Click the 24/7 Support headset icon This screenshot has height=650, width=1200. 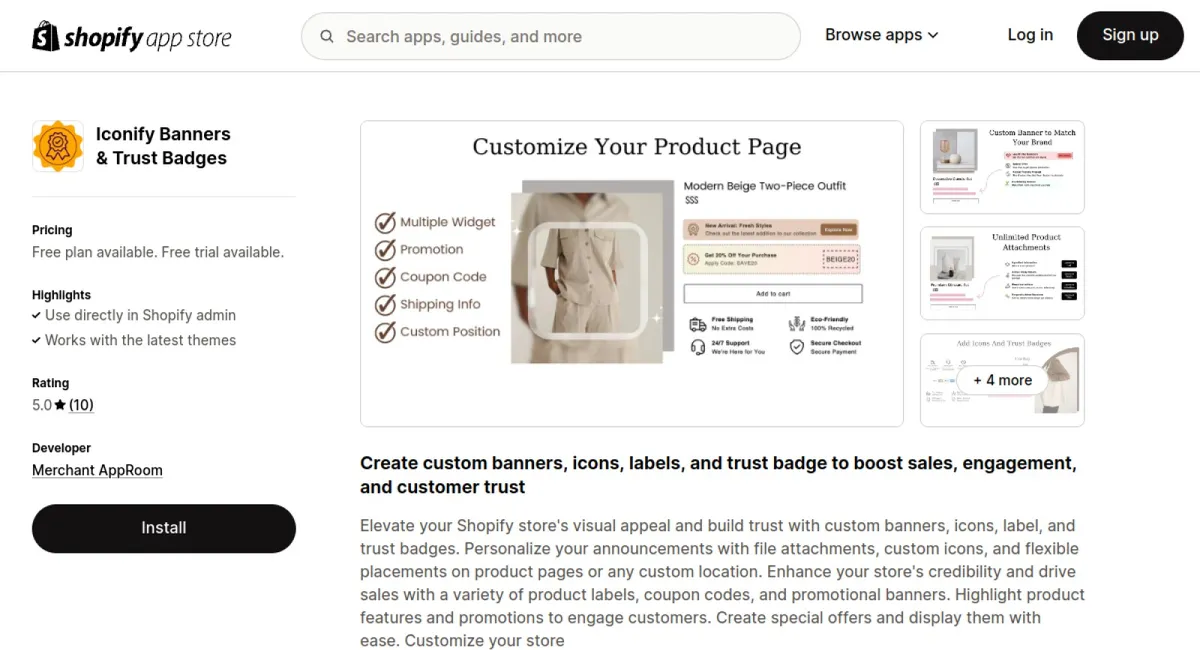pos(697,347)
